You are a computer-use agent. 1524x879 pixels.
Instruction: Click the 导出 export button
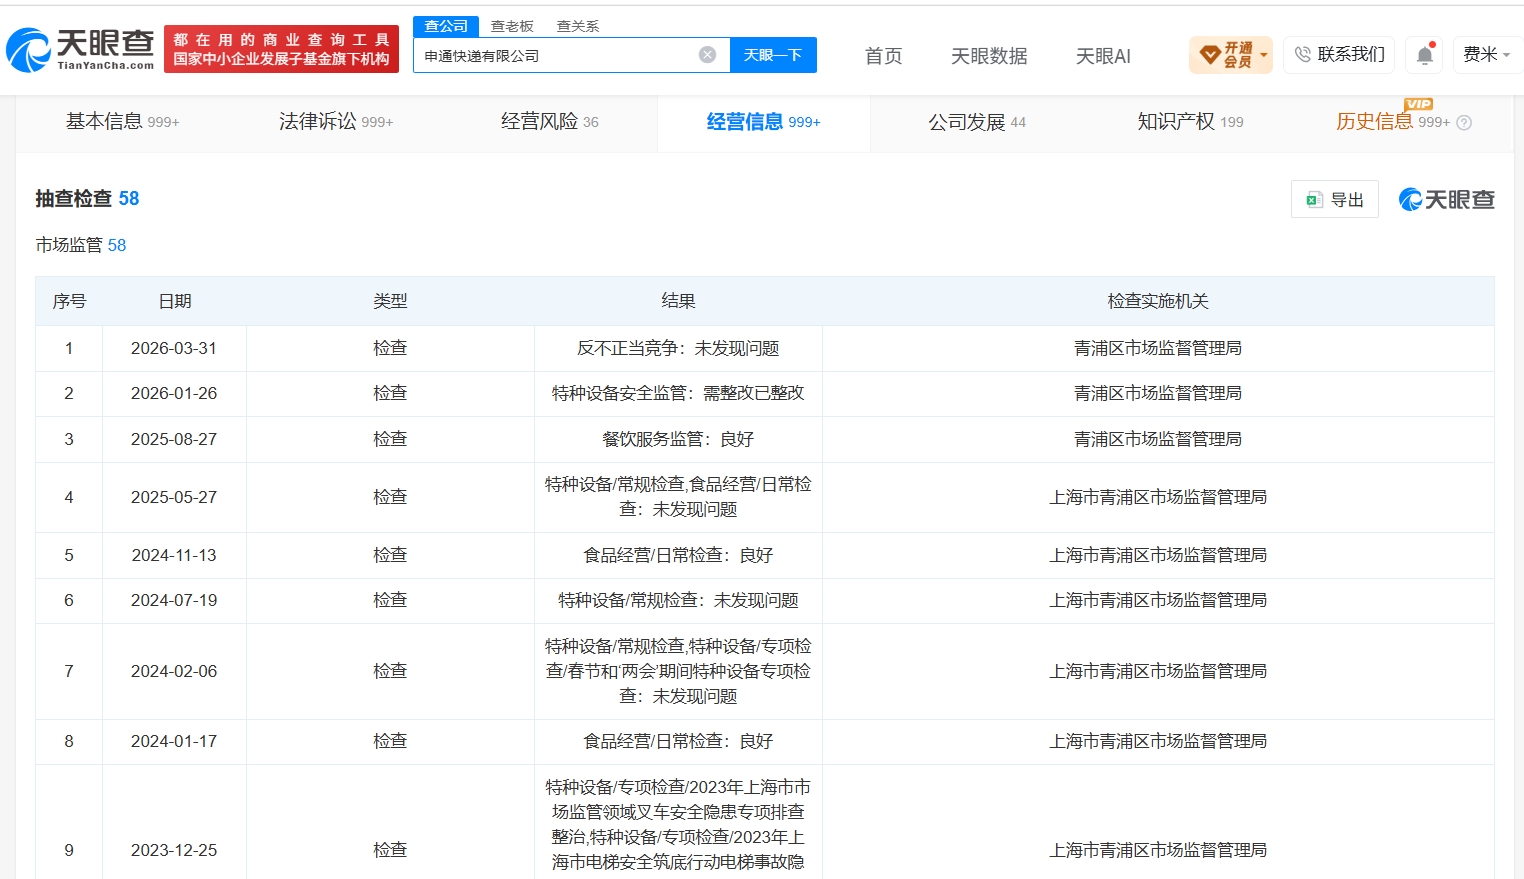(1335, 200)
